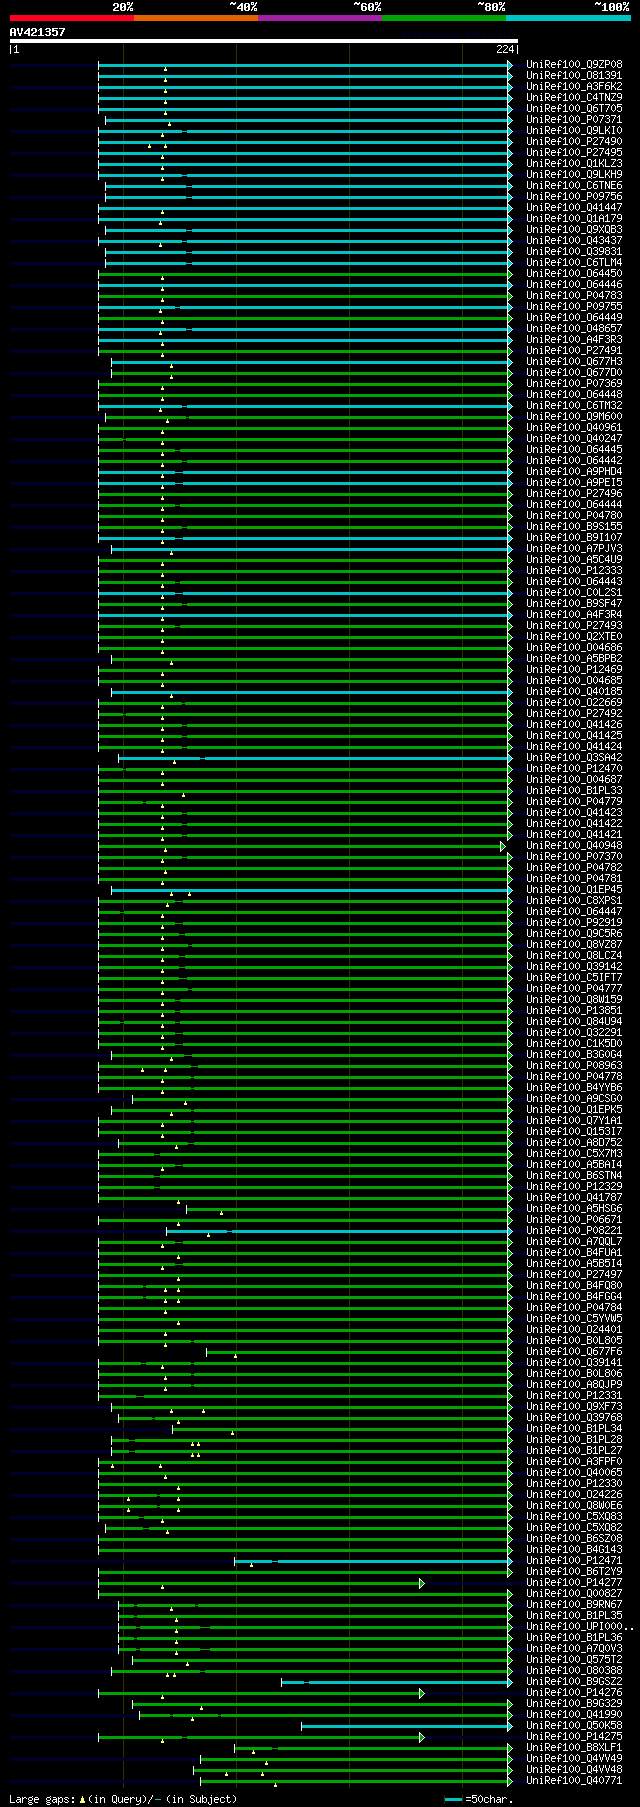Click the white query sequence bar

pyautogui.click(x=263, y=41)
